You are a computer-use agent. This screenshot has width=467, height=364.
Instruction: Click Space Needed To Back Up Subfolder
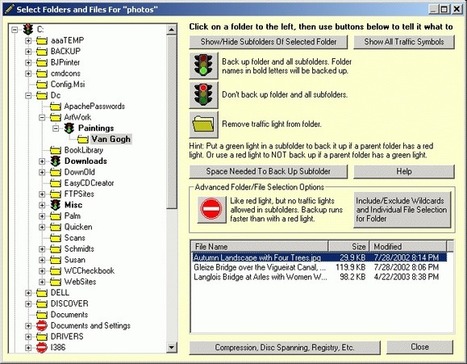[x=268, y=171]
